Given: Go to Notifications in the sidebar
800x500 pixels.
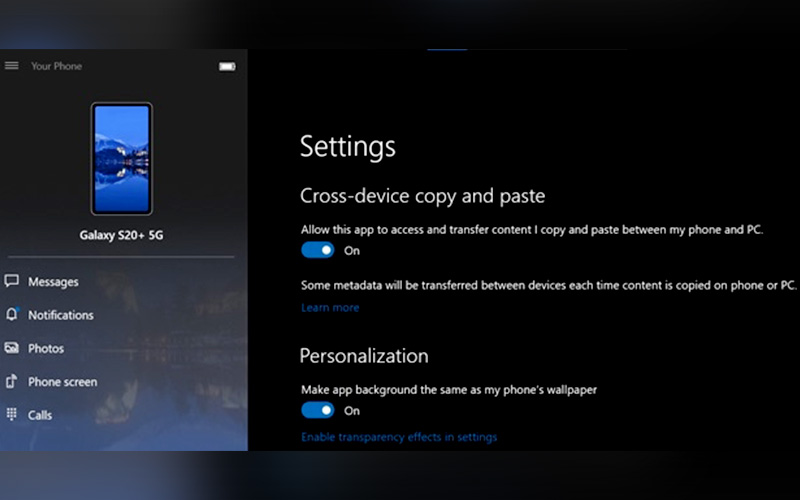Looking at the screenshot, I should click(61, 315).
